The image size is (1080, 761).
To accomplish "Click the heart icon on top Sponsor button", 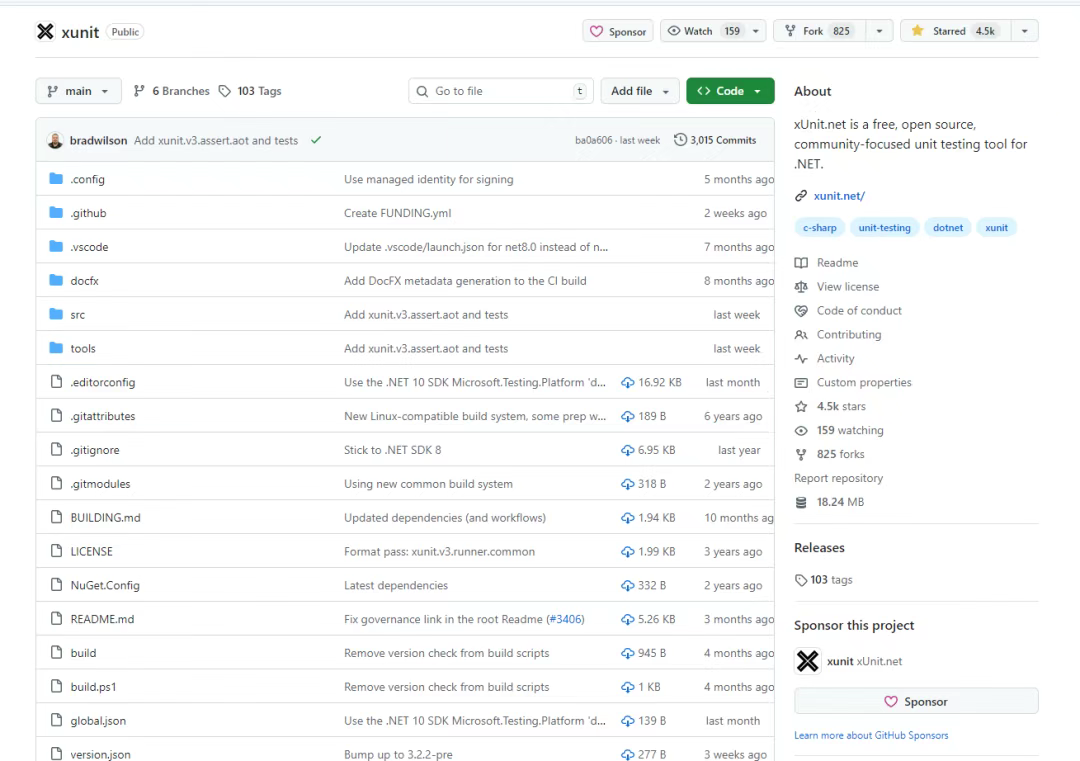I will (596, 32).
